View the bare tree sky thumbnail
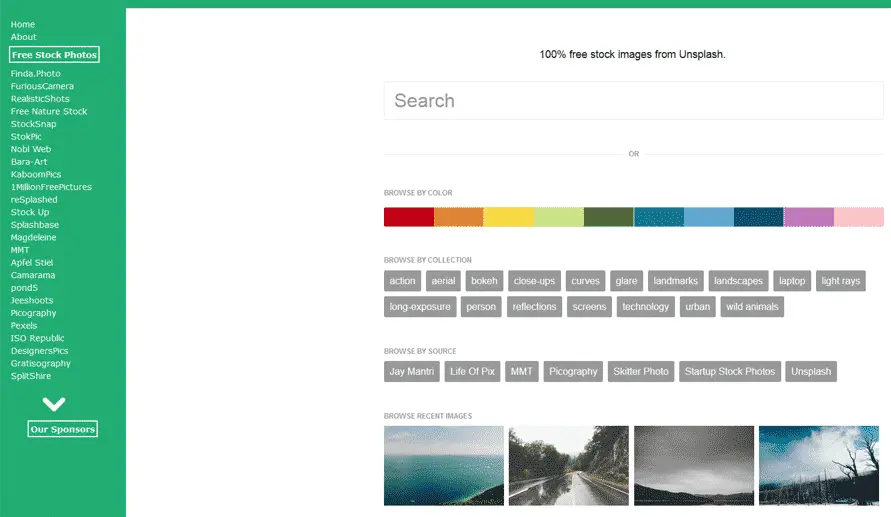 pyautogui.click(x=819, y=466)
